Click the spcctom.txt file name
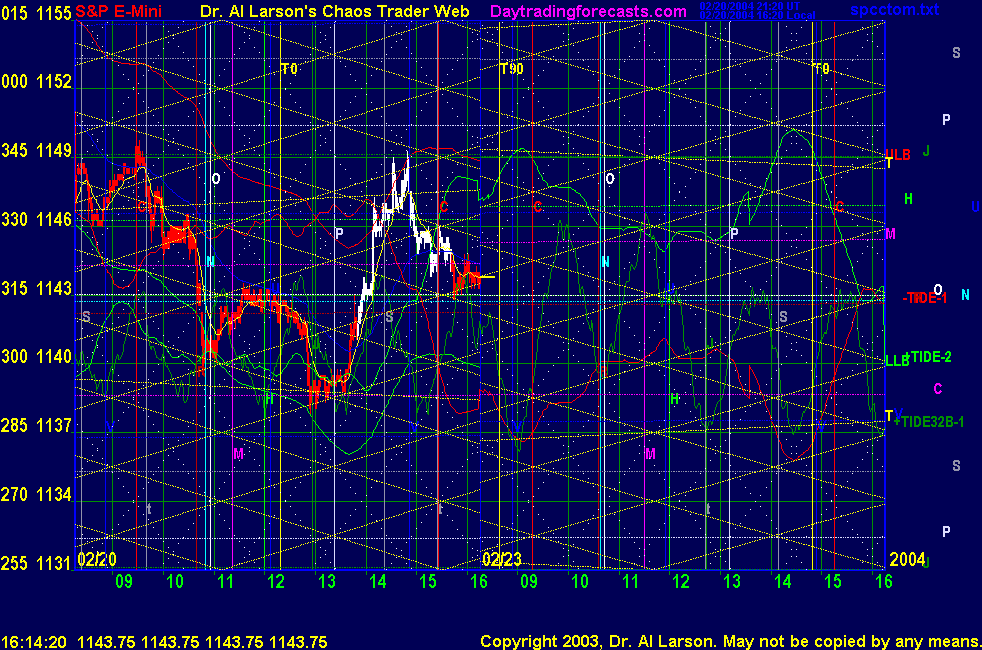Image resolution: width=982 pixels, height=650 pixels. [894, 9]
